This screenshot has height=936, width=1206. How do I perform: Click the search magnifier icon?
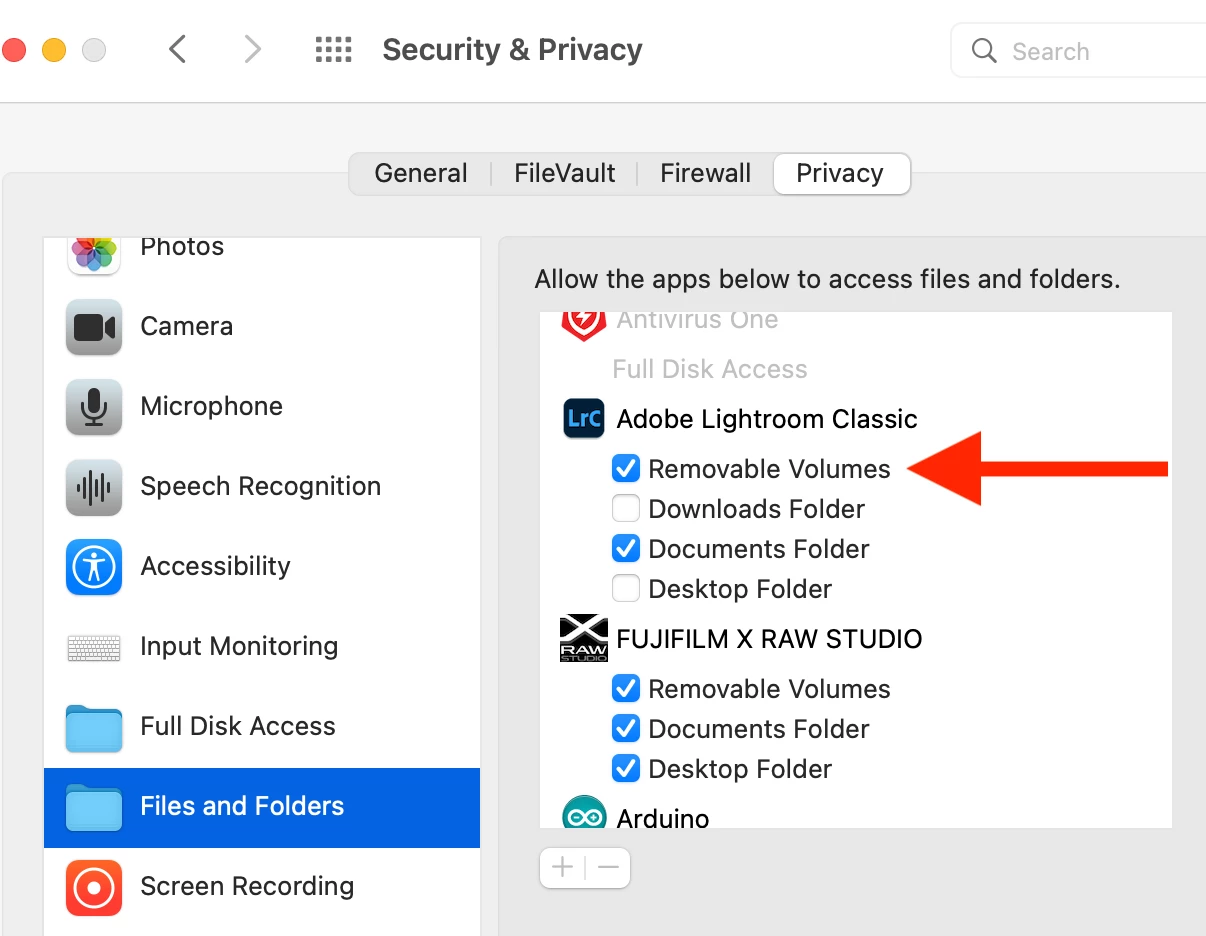pos(984,51)
